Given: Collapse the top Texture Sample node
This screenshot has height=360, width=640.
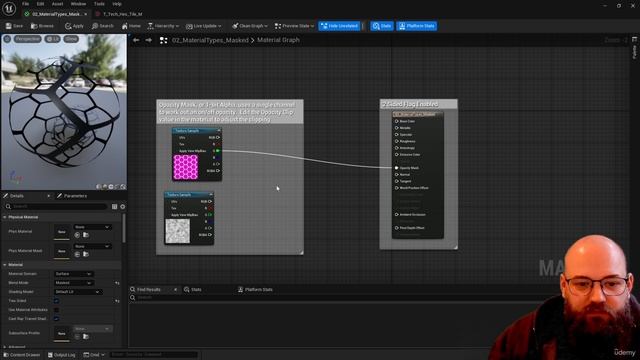Looking at the screenshot, I should [x=219, y=131].
